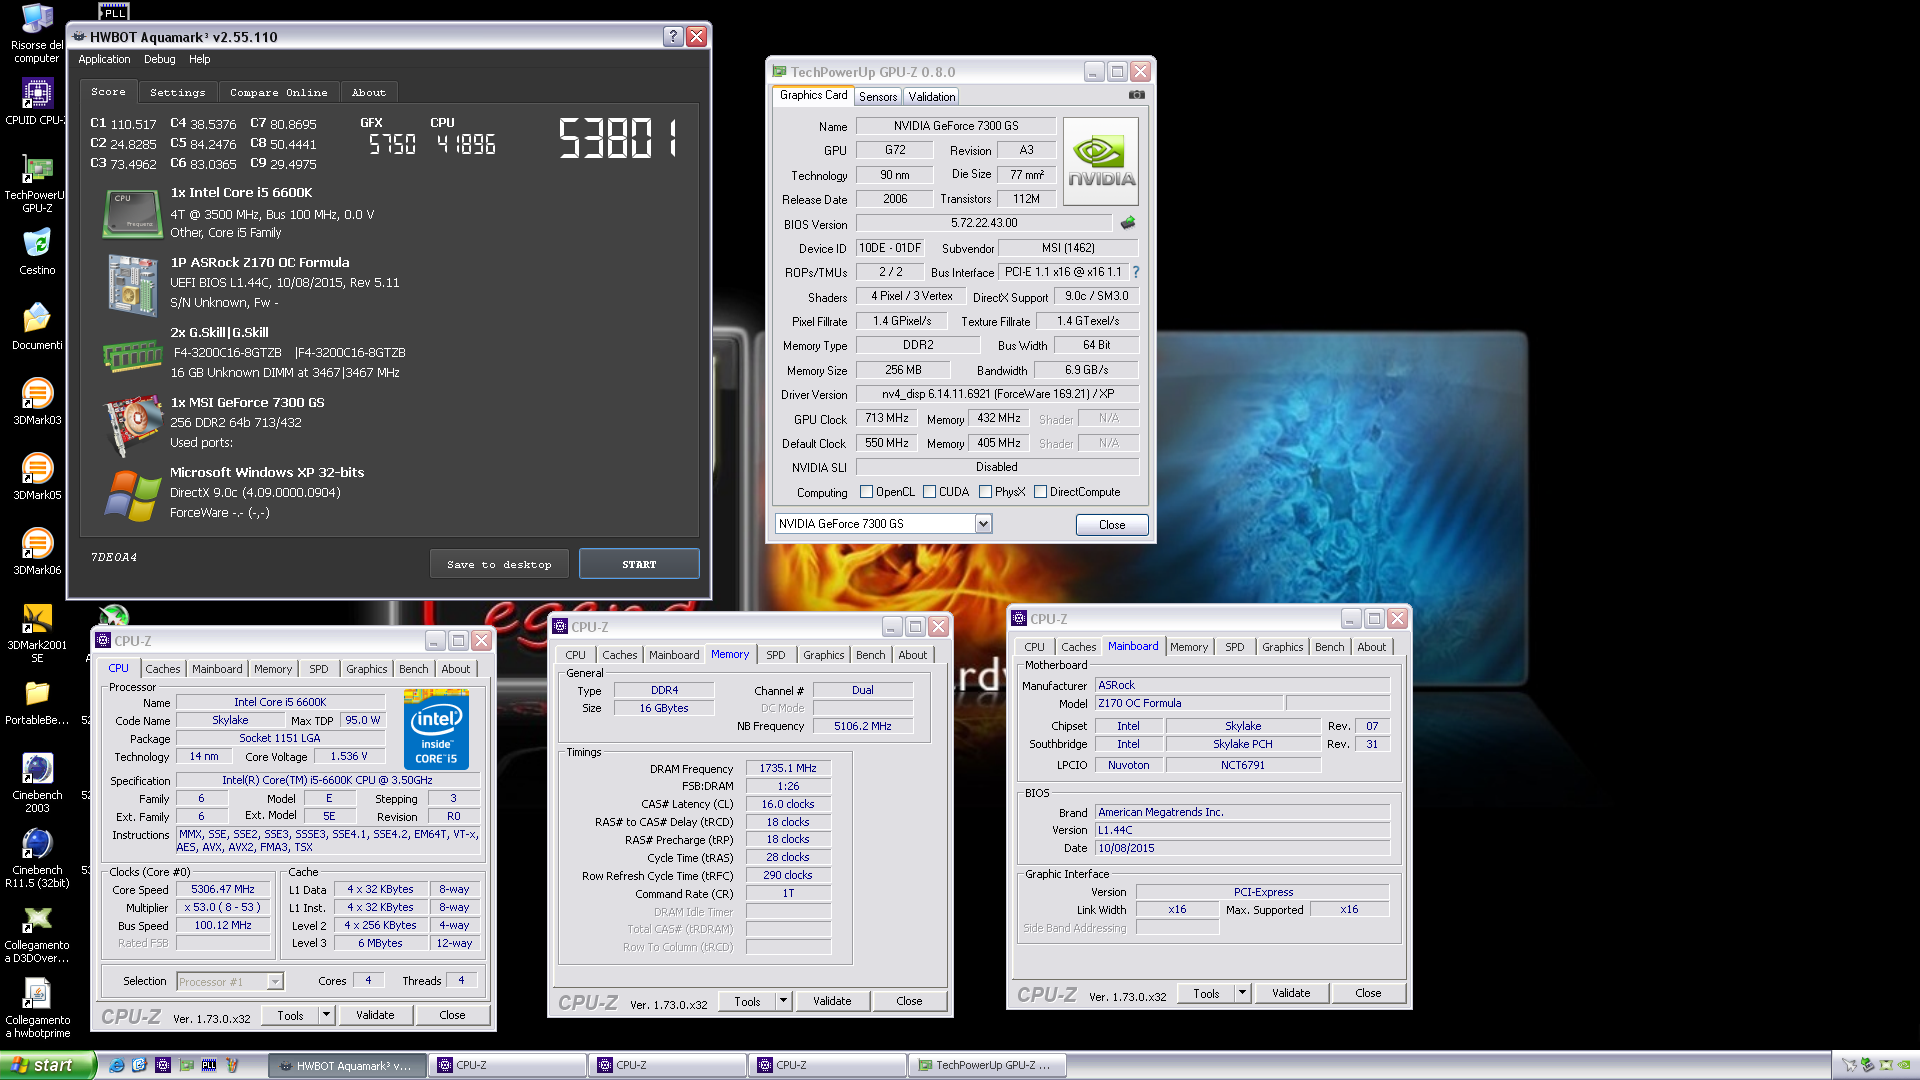Switch to Compare Online tab in Aquamark
Image resolution: width=1920 pixels, height=1080 pixels.
point(279,92)
